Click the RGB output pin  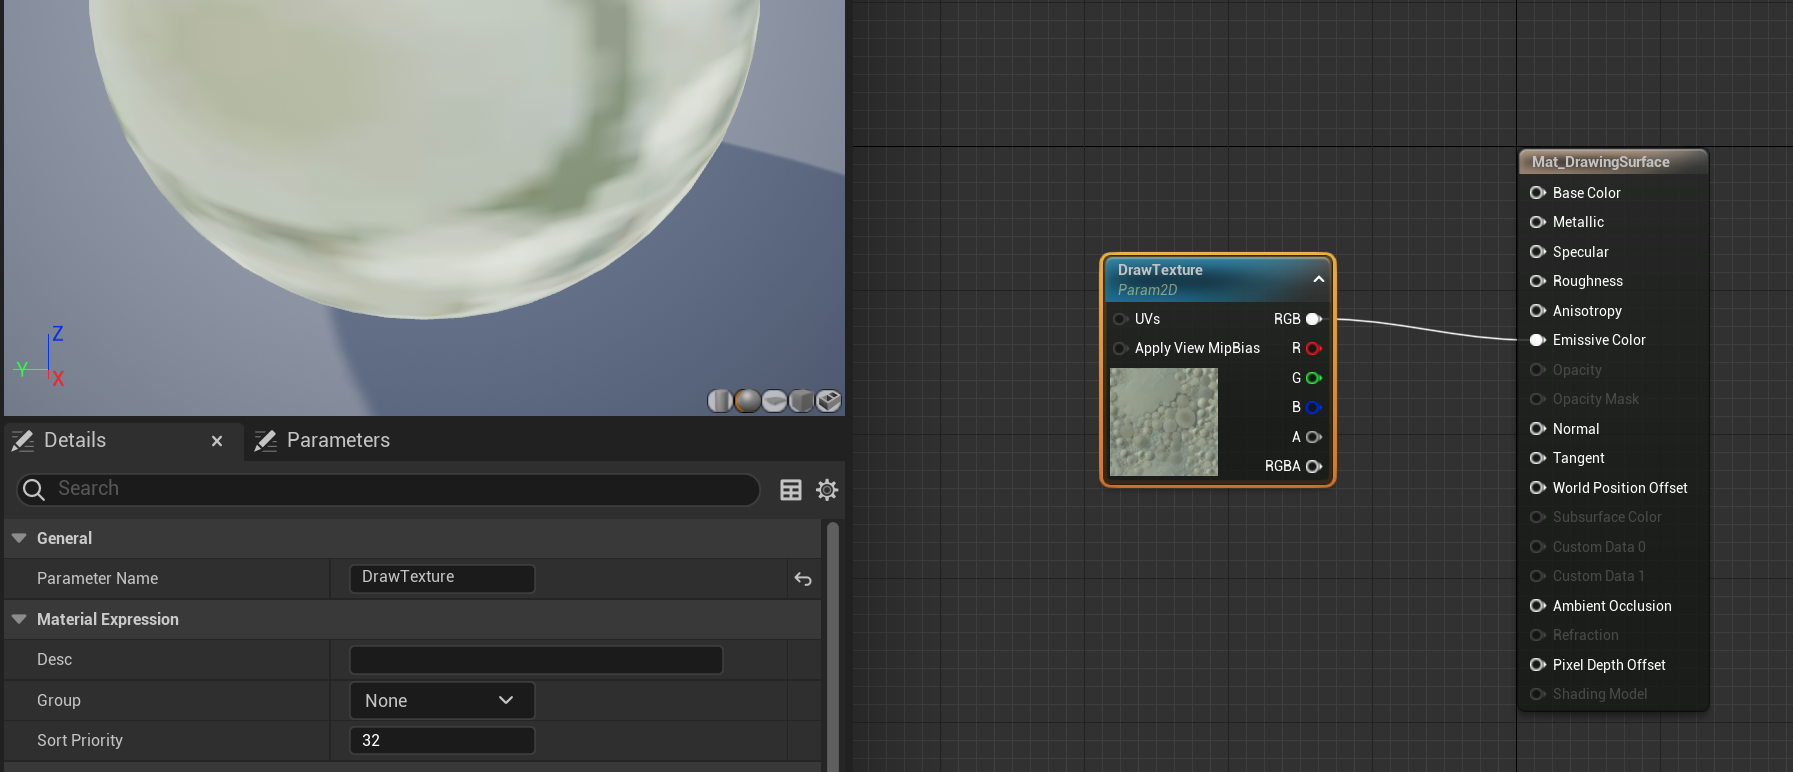[1314, 319]
